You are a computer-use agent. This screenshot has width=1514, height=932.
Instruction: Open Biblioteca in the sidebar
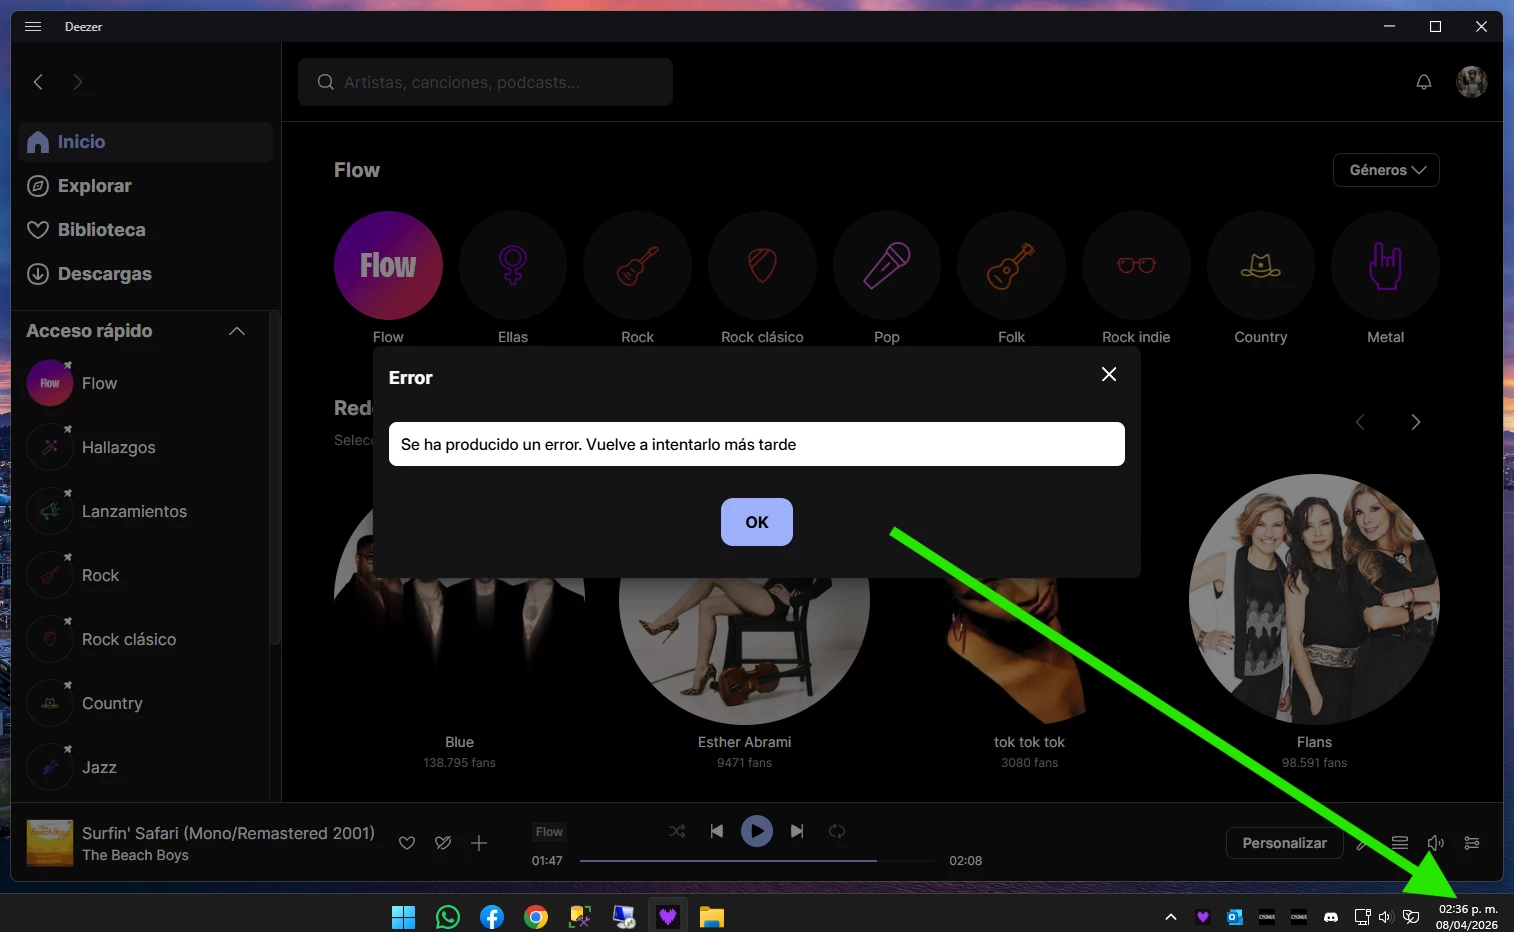click(x=145, y=230)
